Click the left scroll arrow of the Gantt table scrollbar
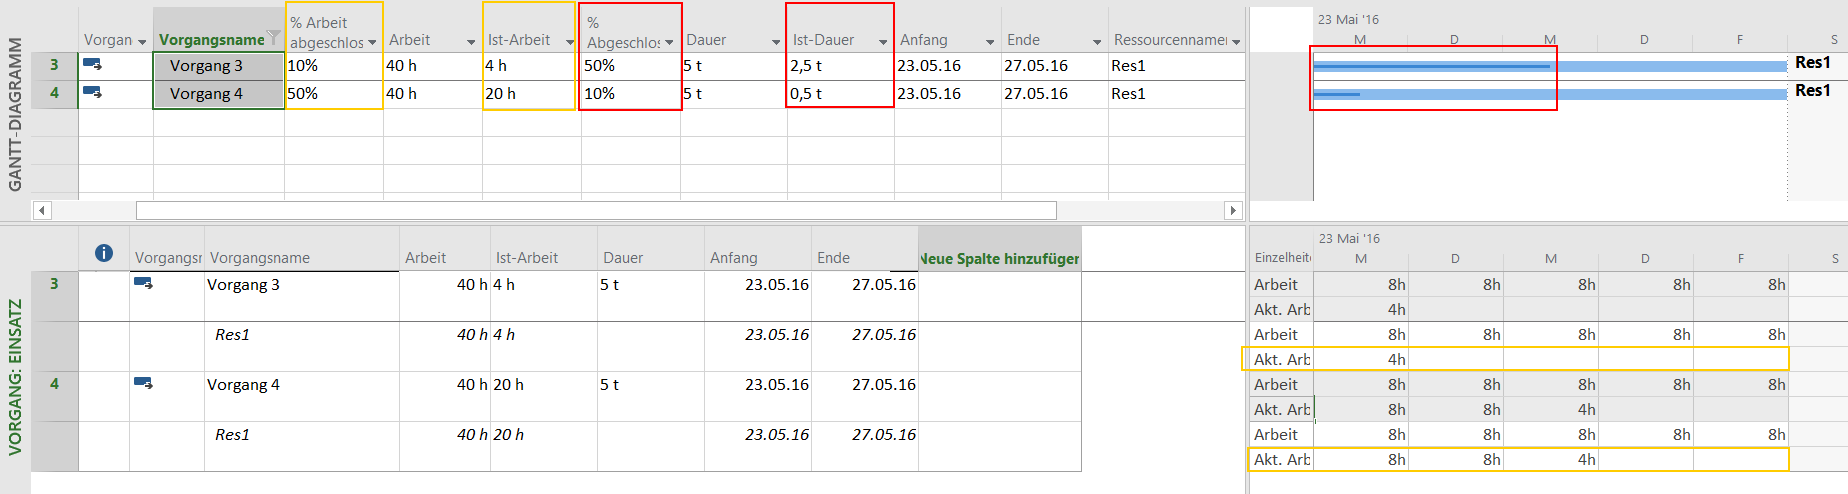The image size is (1848, 494). click(x=41, y=210)
